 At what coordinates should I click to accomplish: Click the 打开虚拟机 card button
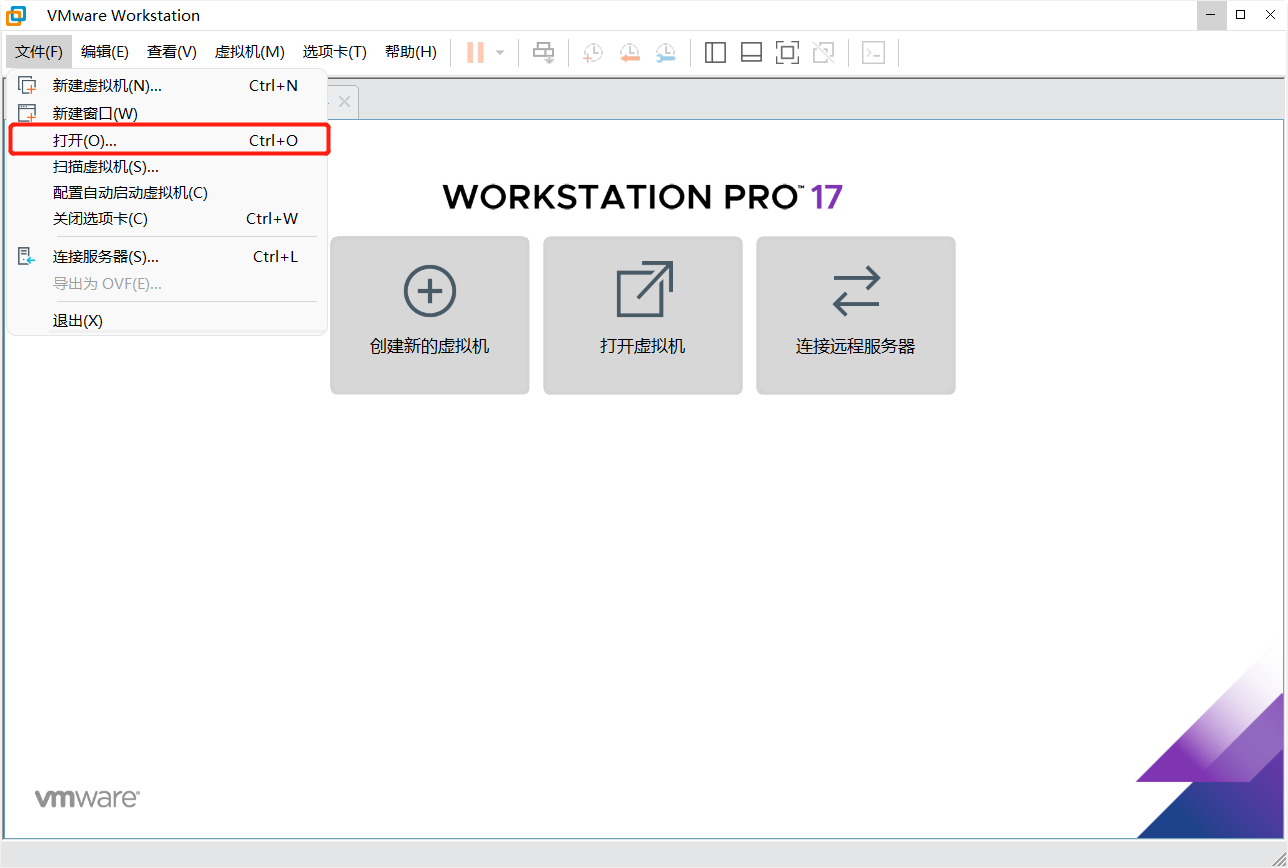[x=643, y=315]
